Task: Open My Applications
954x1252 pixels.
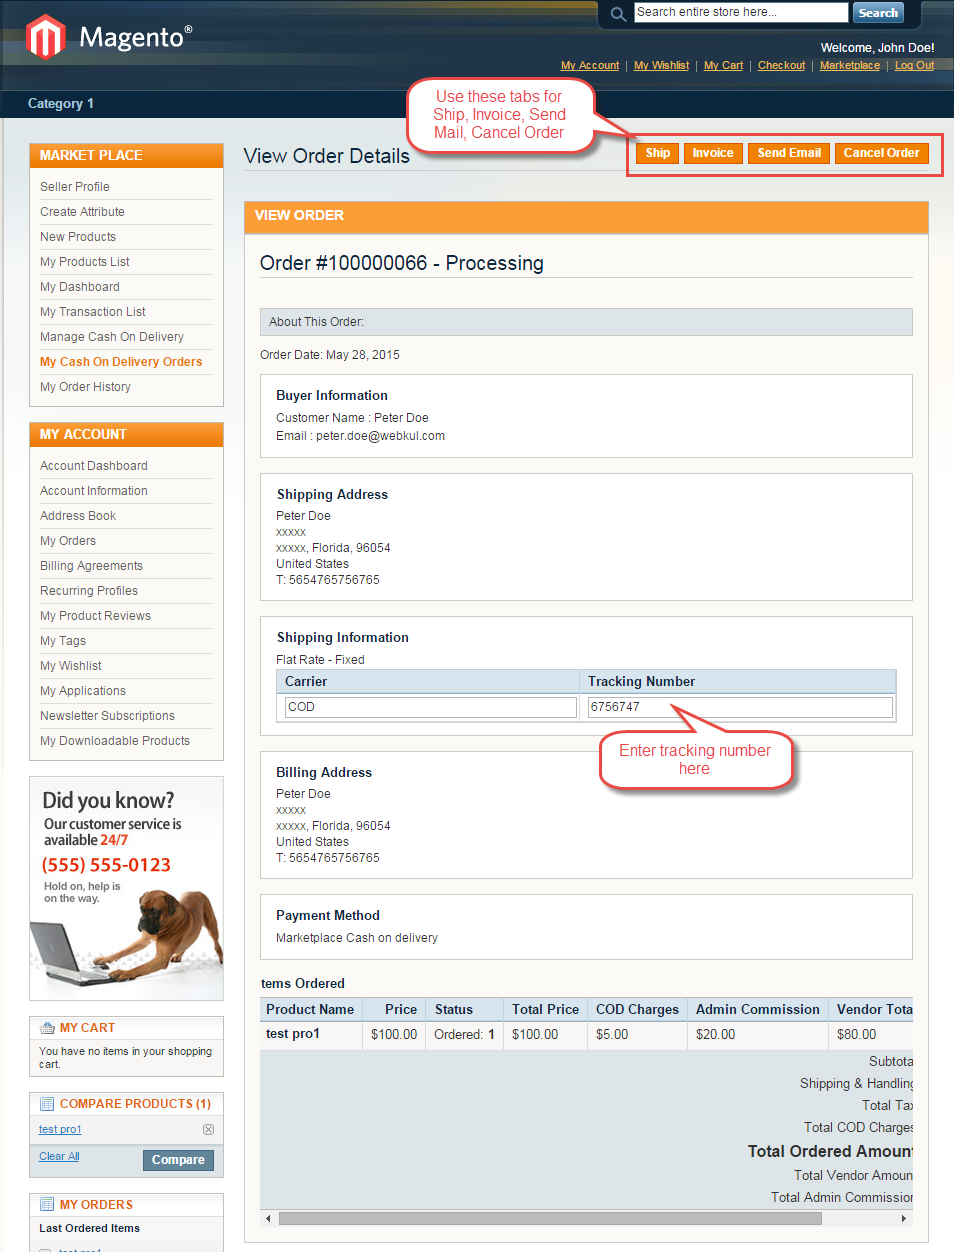Action: (83, 691)
